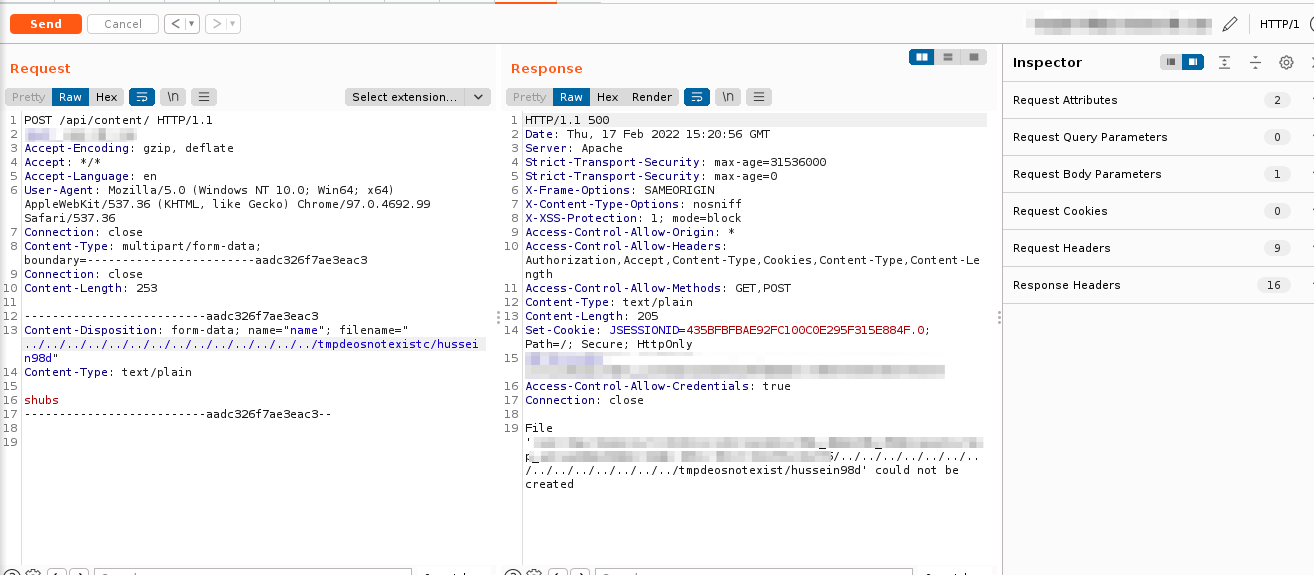Switch Request view to Raw tab

pyautogui.click(x=70, y=97)
